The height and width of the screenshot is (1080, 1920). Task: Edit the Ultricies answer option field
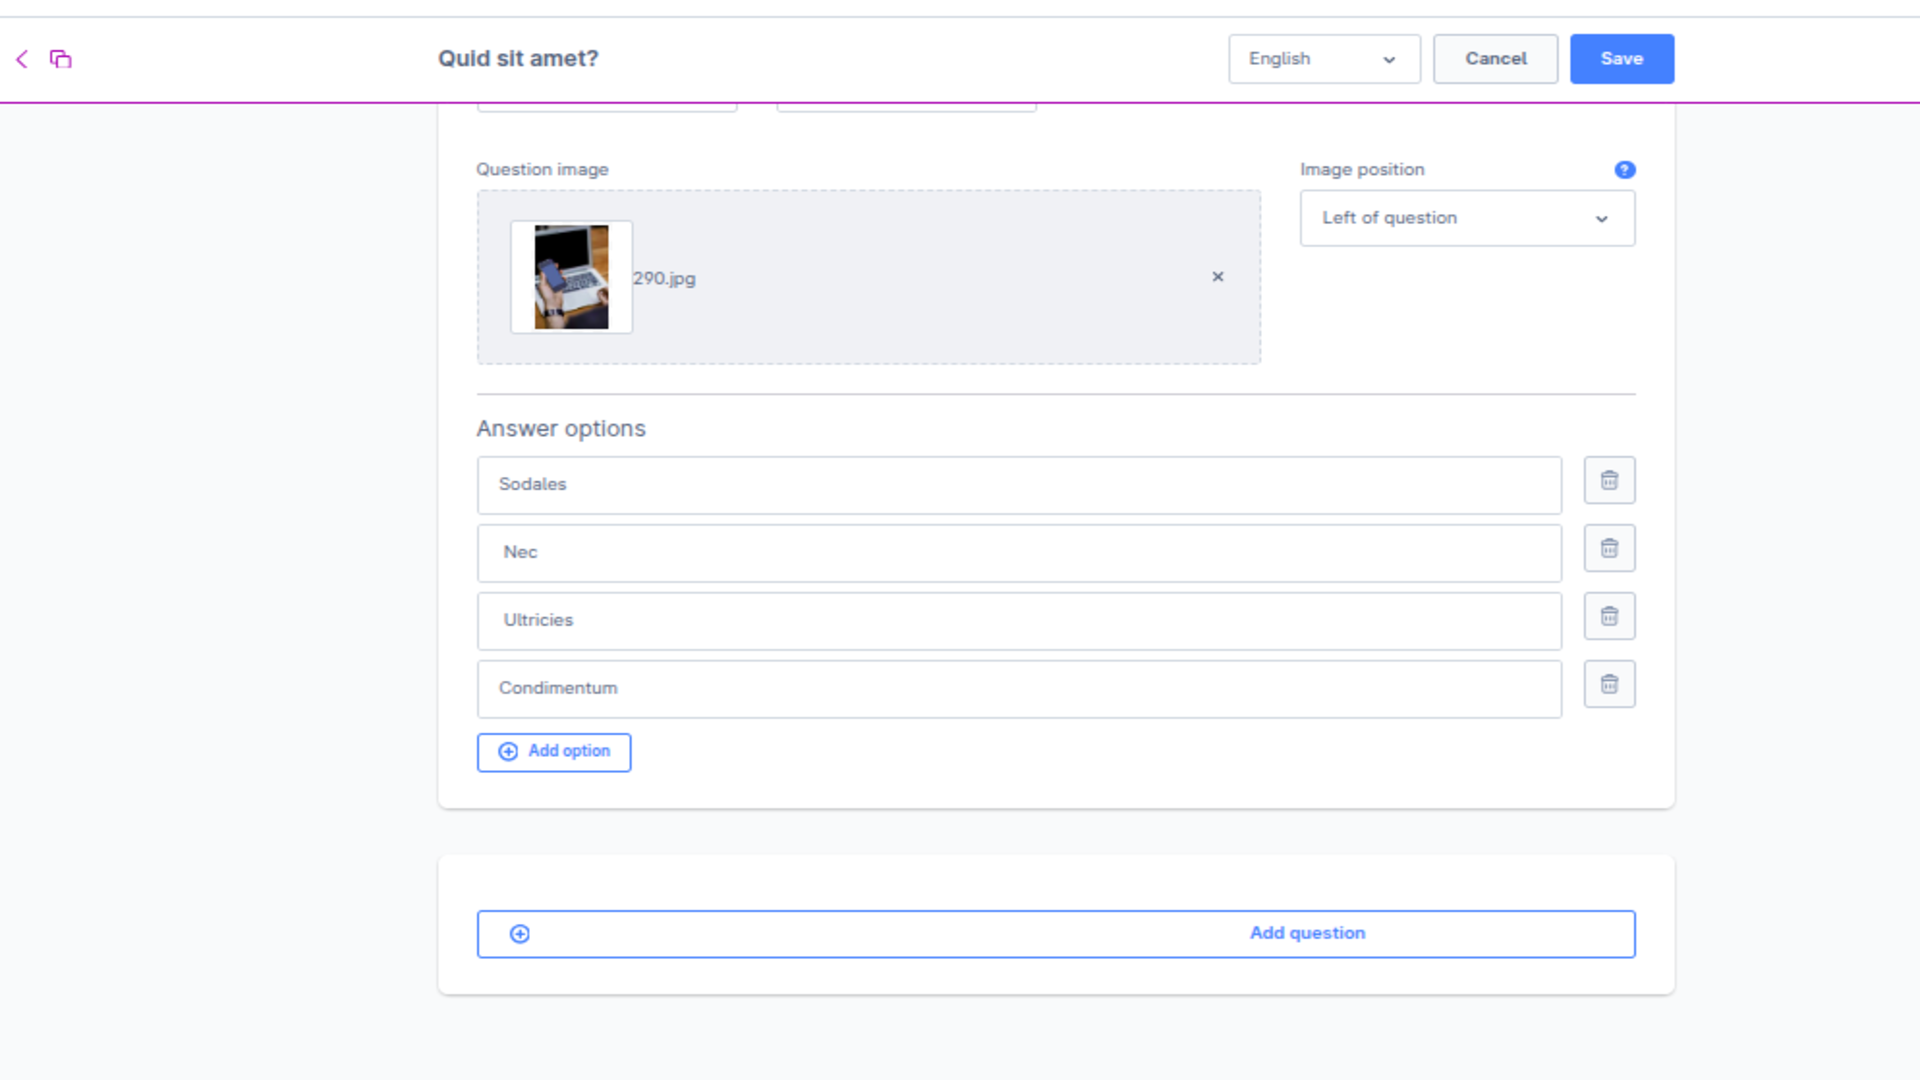click(1019, 621)
